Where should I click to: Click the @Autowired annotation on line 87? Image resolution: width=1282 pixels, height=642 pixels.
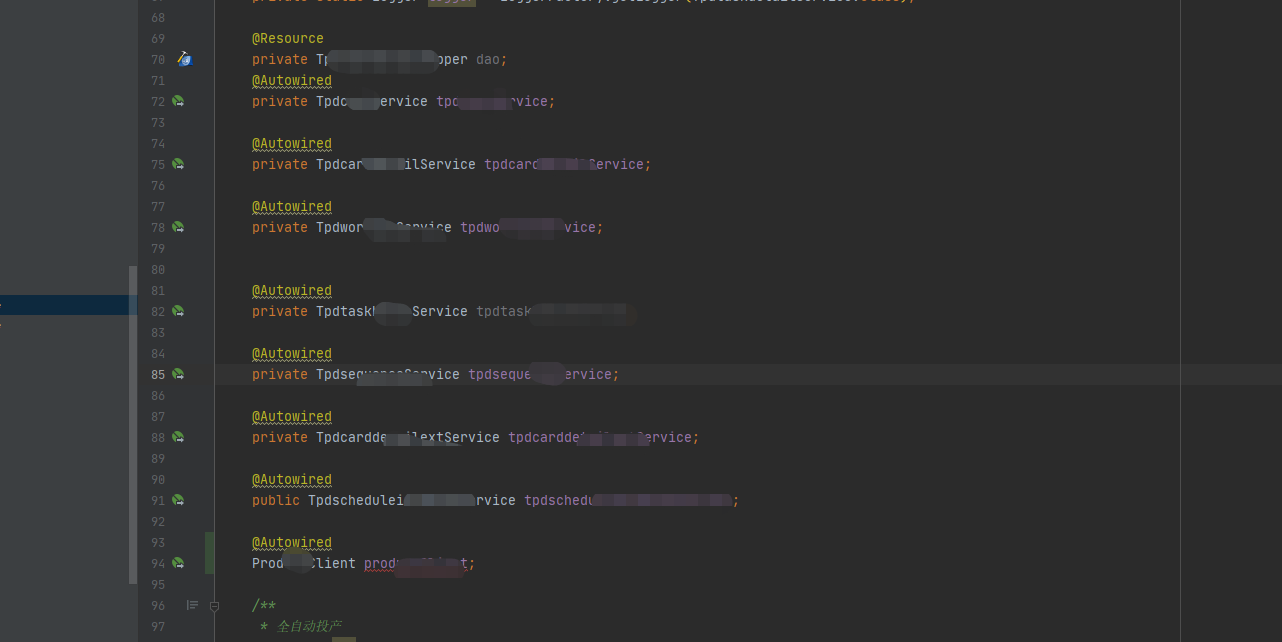292,417
